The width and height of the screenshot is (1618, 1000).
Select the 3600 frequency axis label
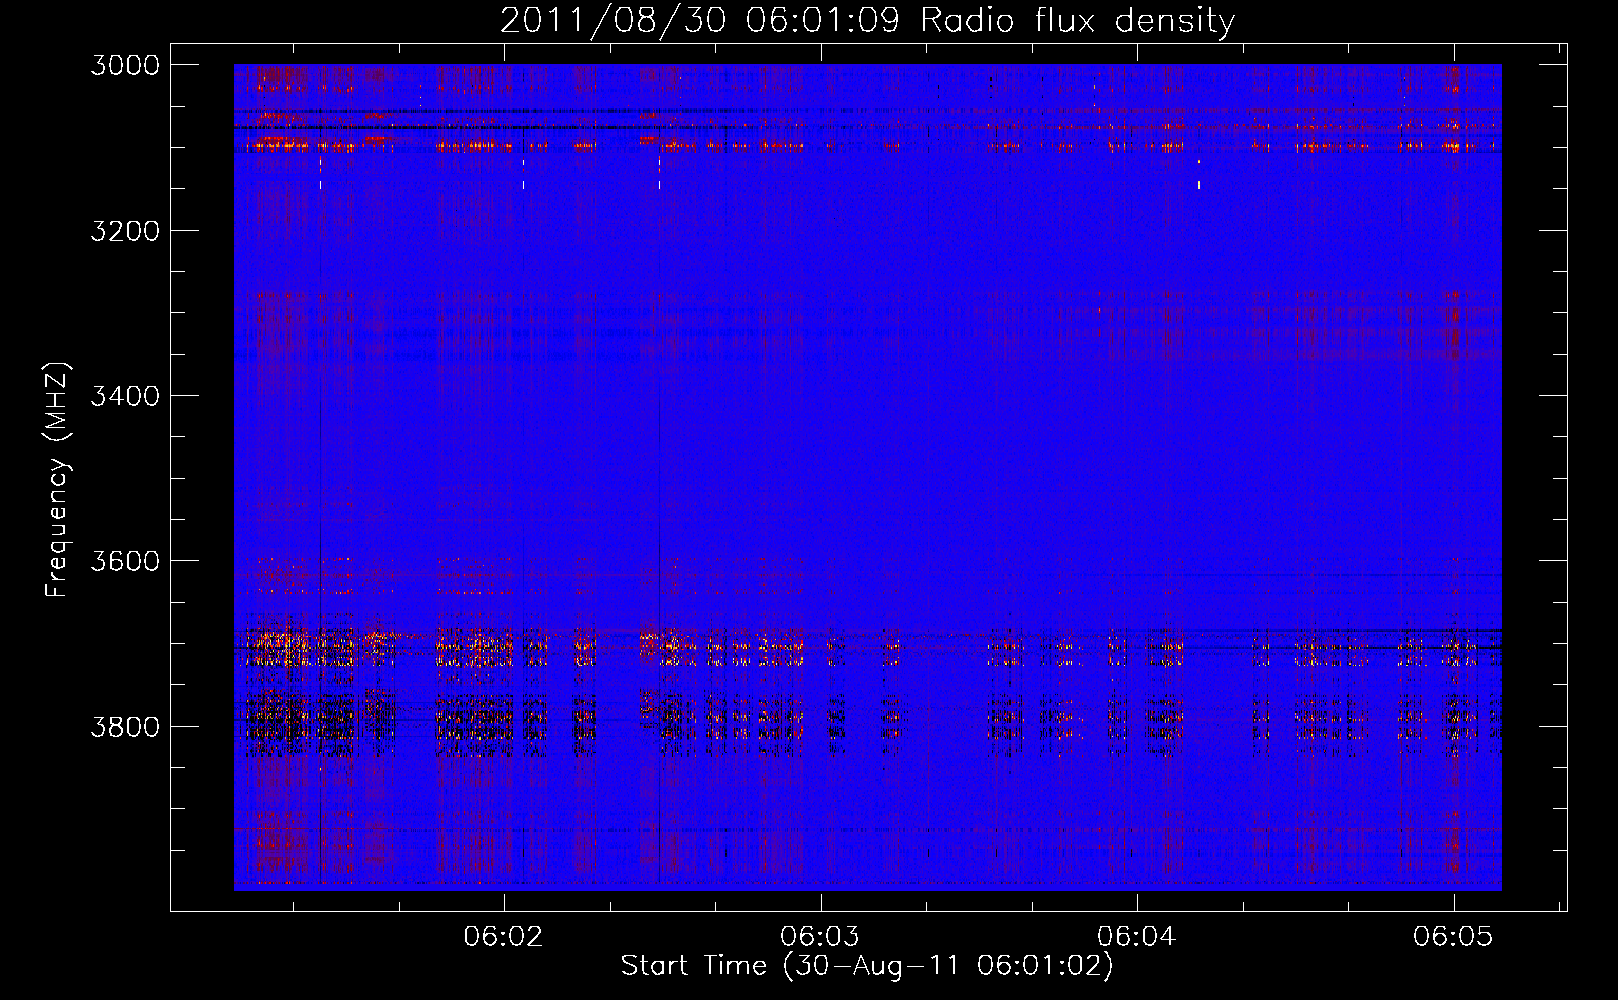[x=125, y=561]
